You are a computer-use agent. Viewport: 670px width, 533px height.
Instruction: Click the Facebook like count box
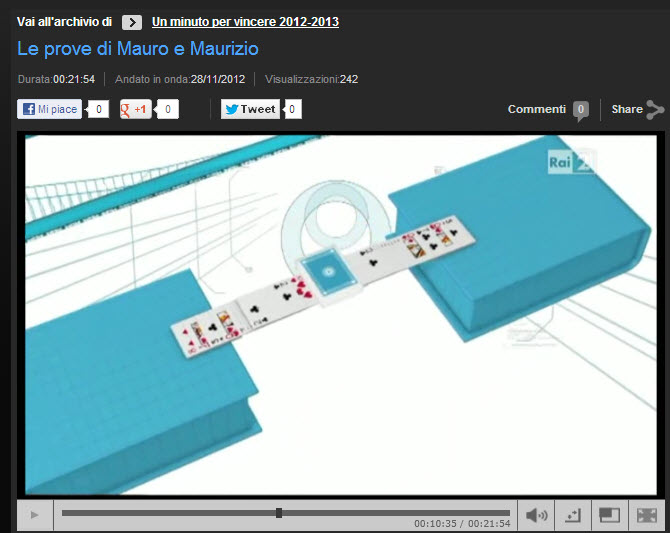(99, 110)
